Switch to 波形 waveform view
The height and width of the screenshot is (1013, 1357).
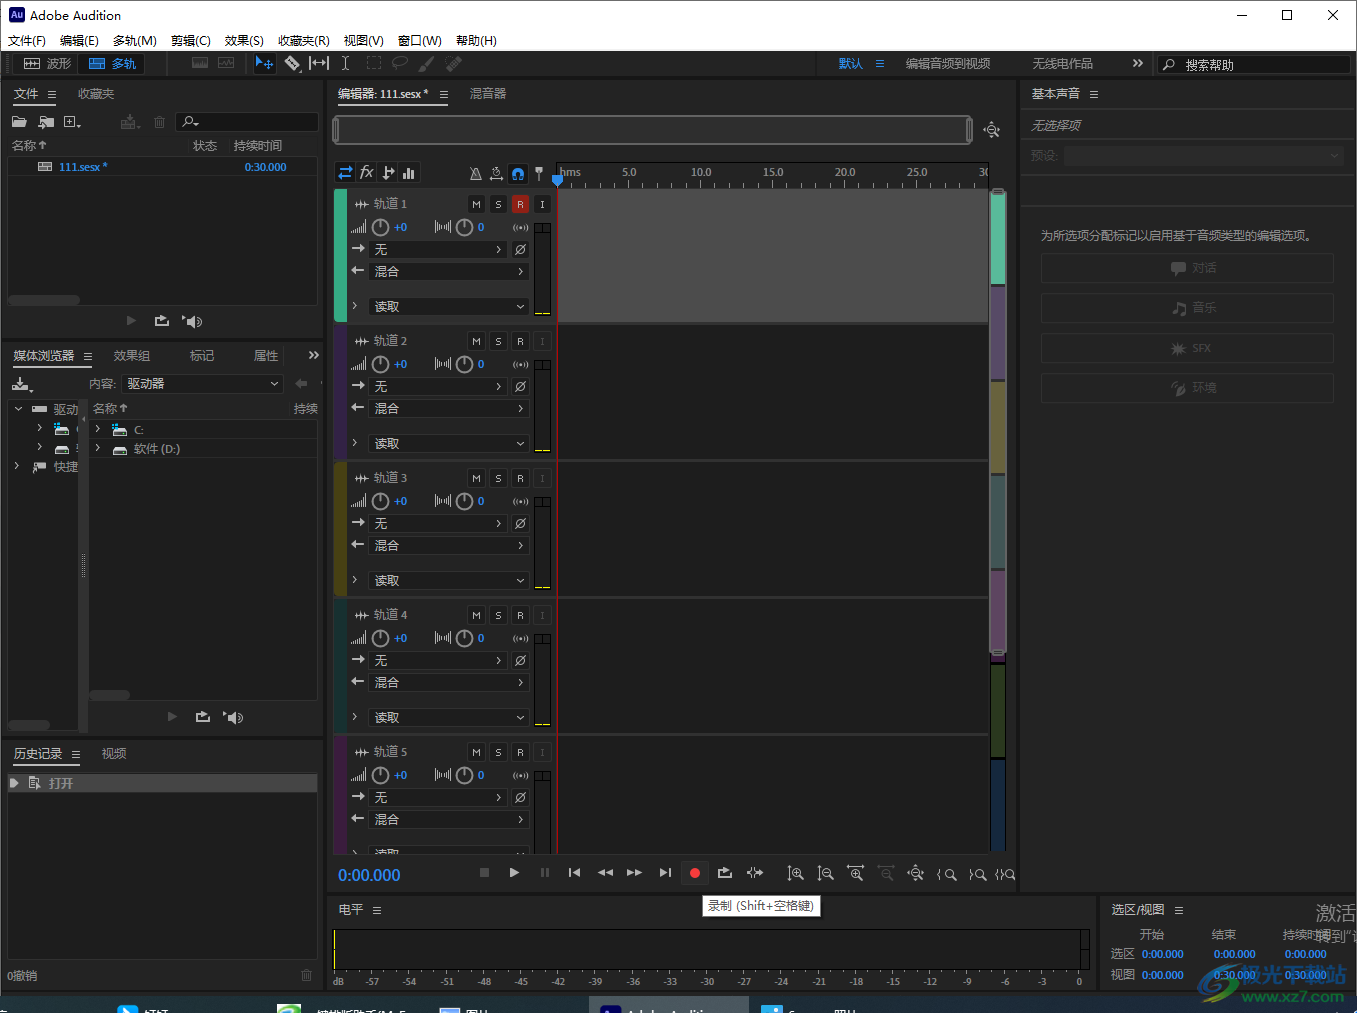tap(48, 63)
